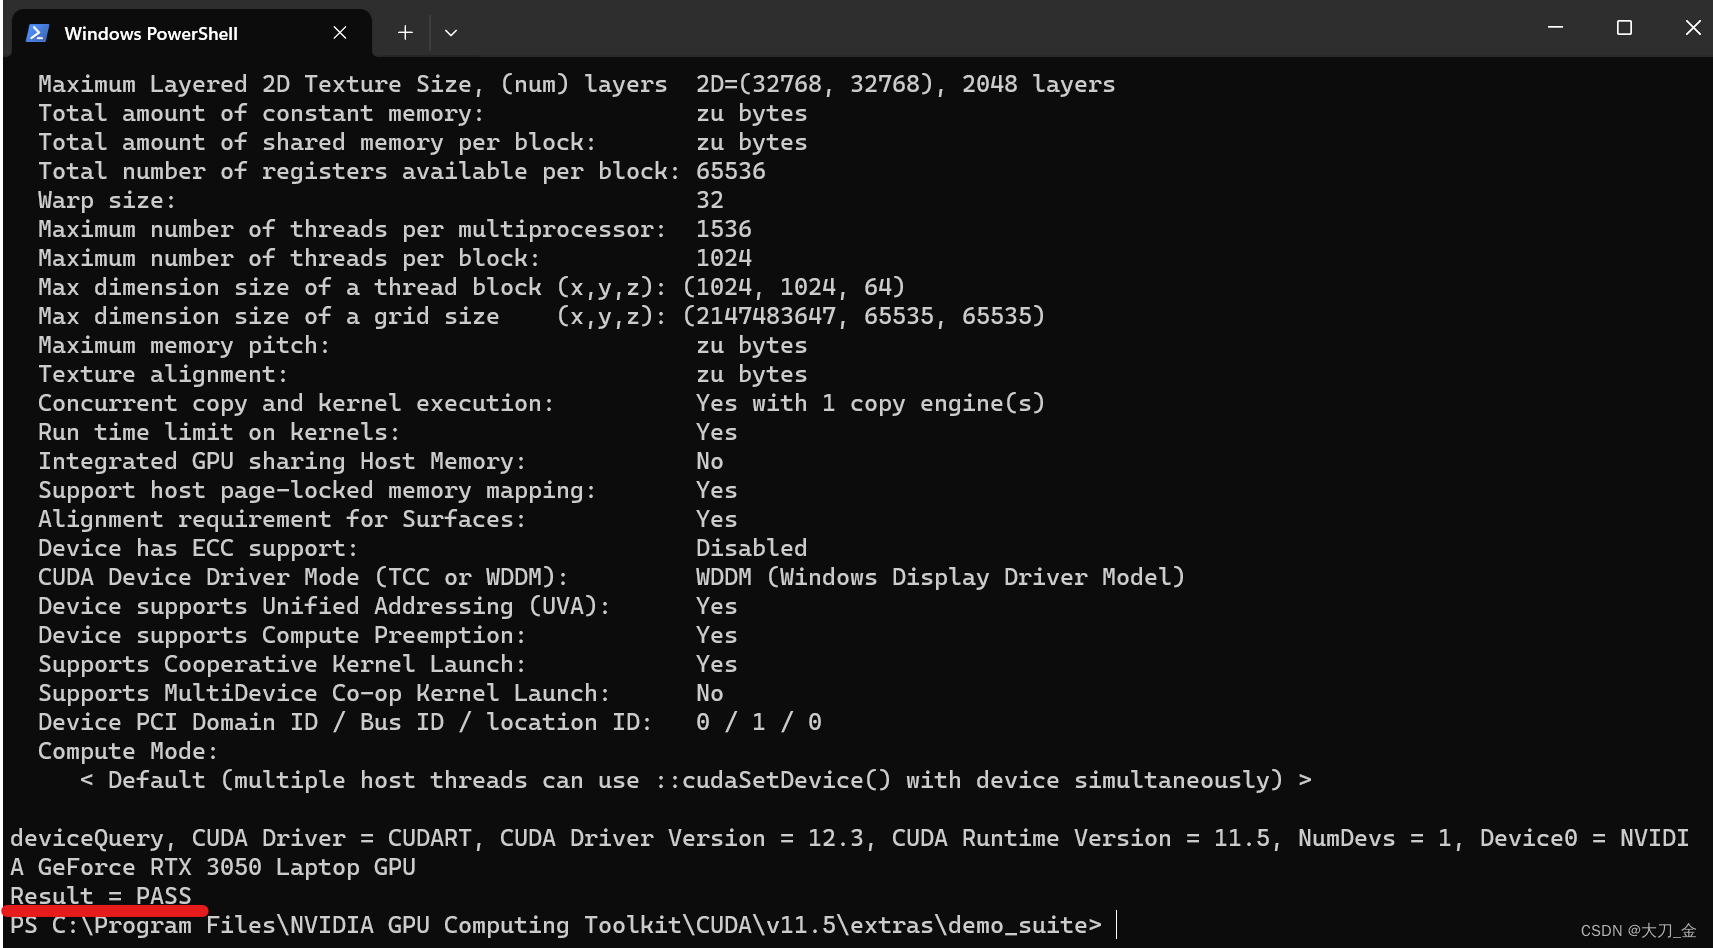
Task: Click the Maximum memory pitch entry
Action: tap(182, 345)
